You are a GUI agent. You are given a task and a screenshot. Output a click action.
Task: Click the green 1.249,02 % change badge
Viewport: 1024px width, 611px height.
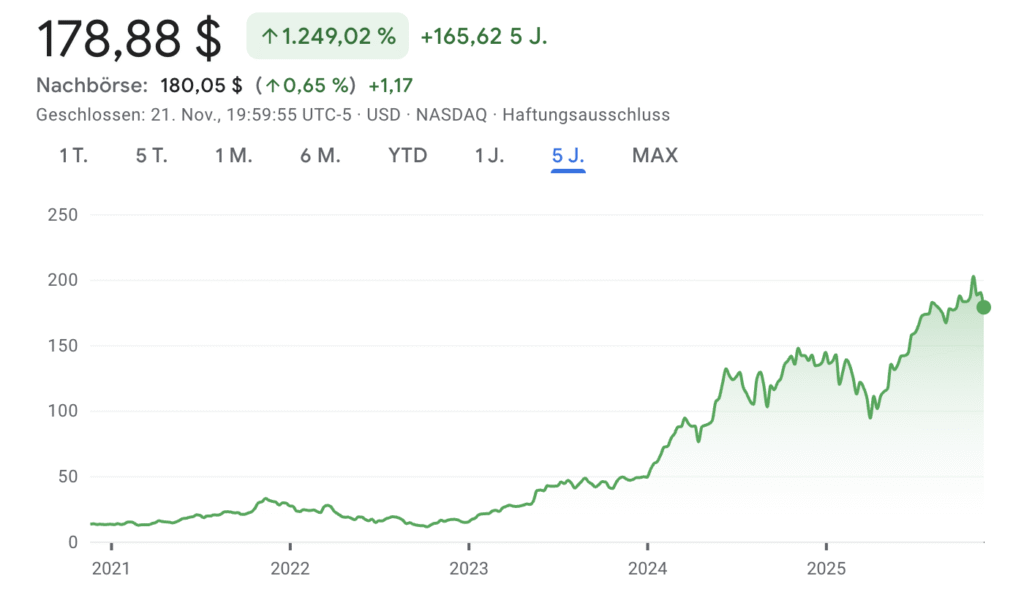coord(328,37)
